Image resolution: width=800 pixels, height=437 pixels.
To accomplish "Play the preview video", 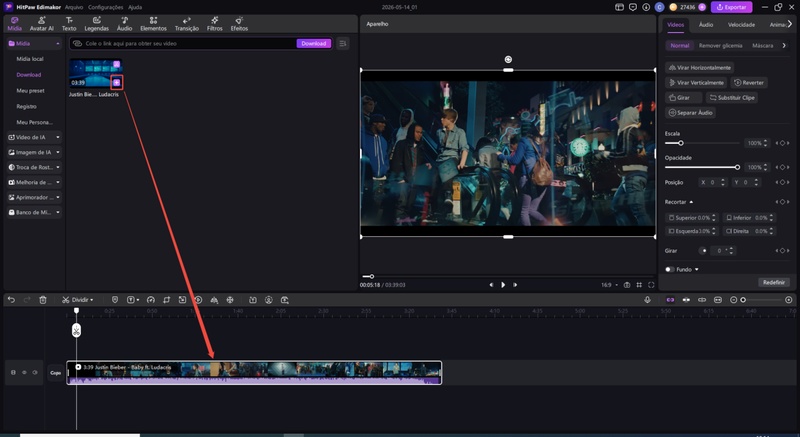I will pyautogui.click(x=503, y=285).
